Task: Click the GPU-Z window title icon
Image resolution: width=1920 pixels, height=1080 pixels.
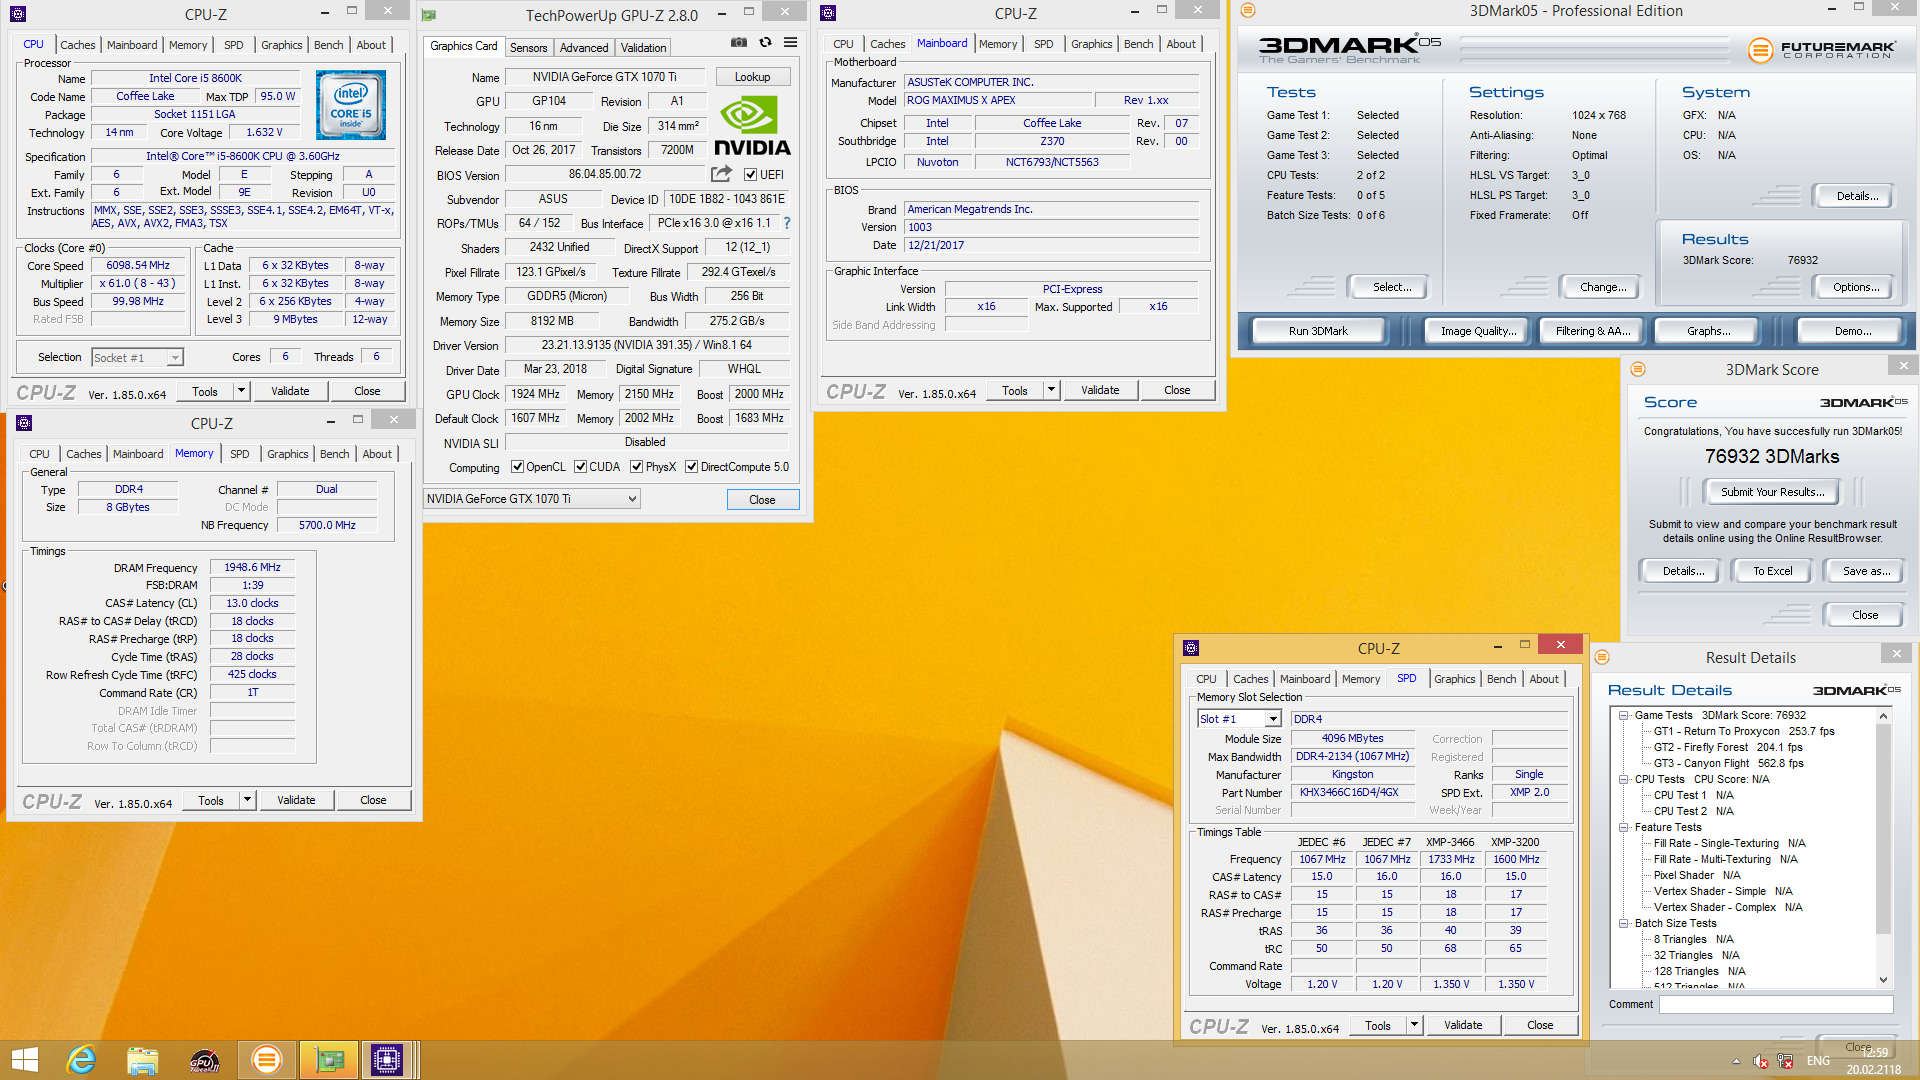Action: 429,15
